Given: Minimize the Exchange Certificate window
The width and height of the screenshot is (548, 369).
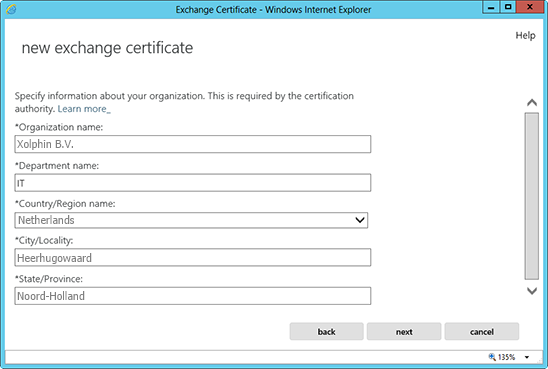Looking at the screenshot, I should click(x=491, y=7).
